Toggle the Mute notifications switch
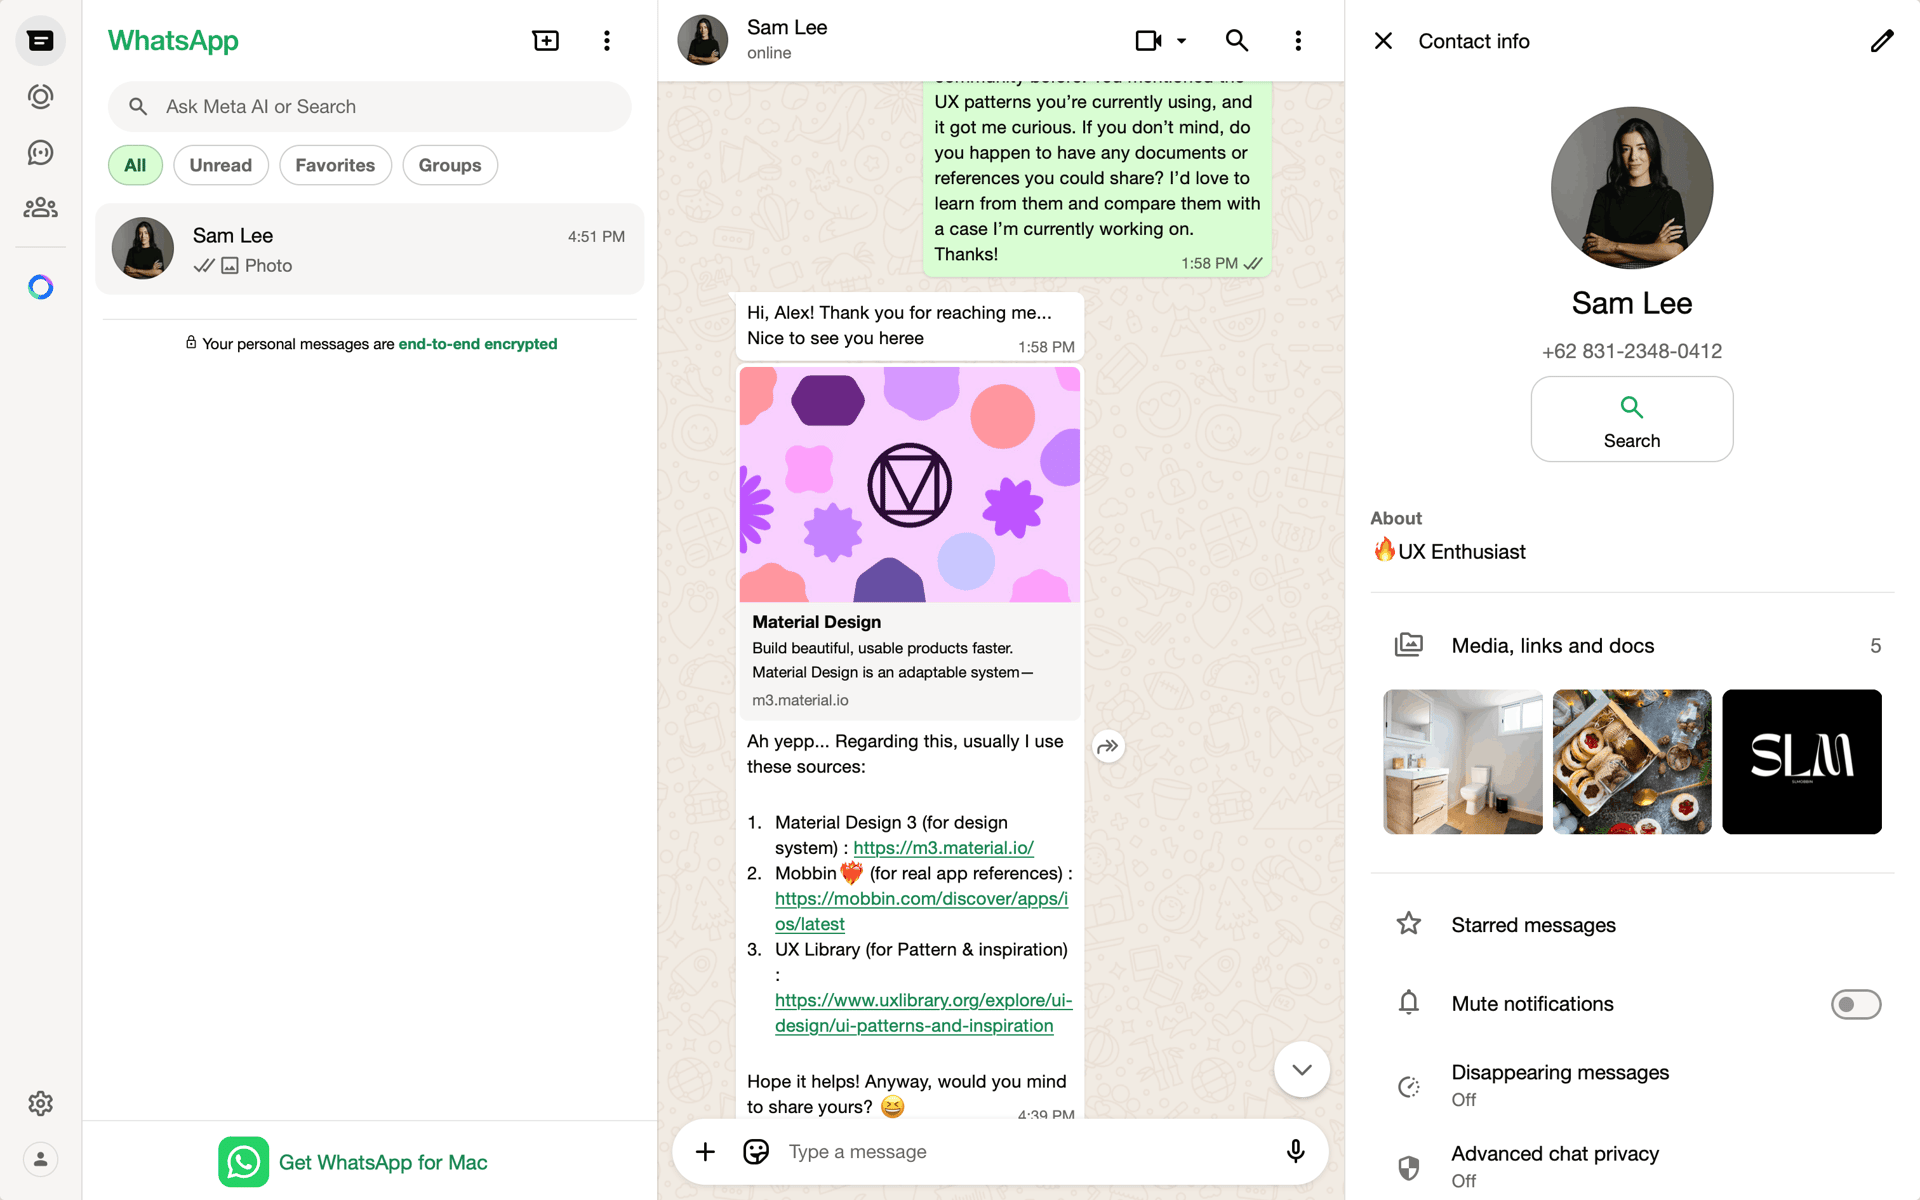This screenshot has height=1200, width=1920. 1856,1004
